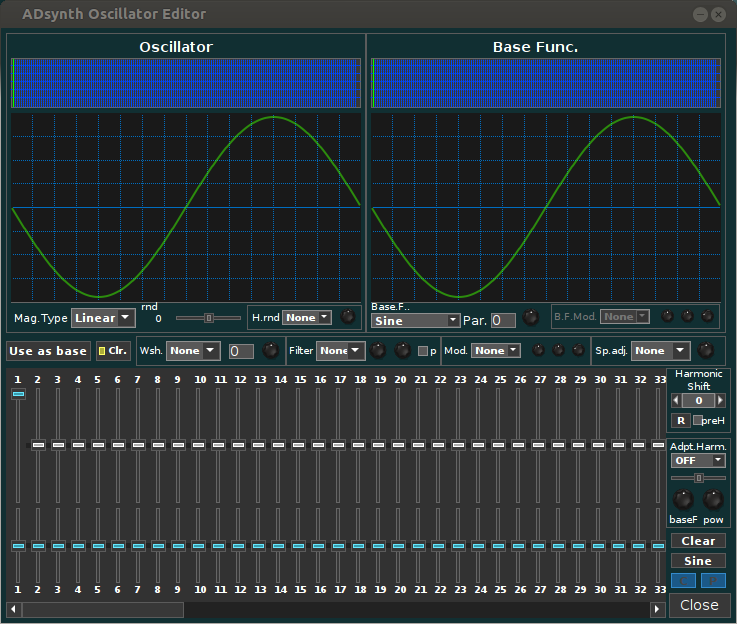Click the Par. value input field
Screen dimensions: 737x624
[503, 321]
